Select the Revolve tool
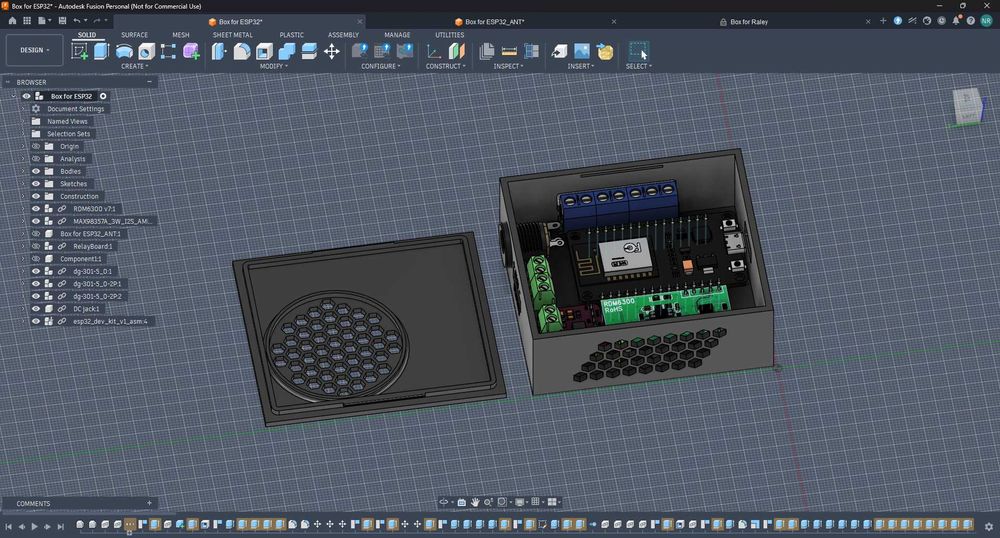 click(124, 52)
